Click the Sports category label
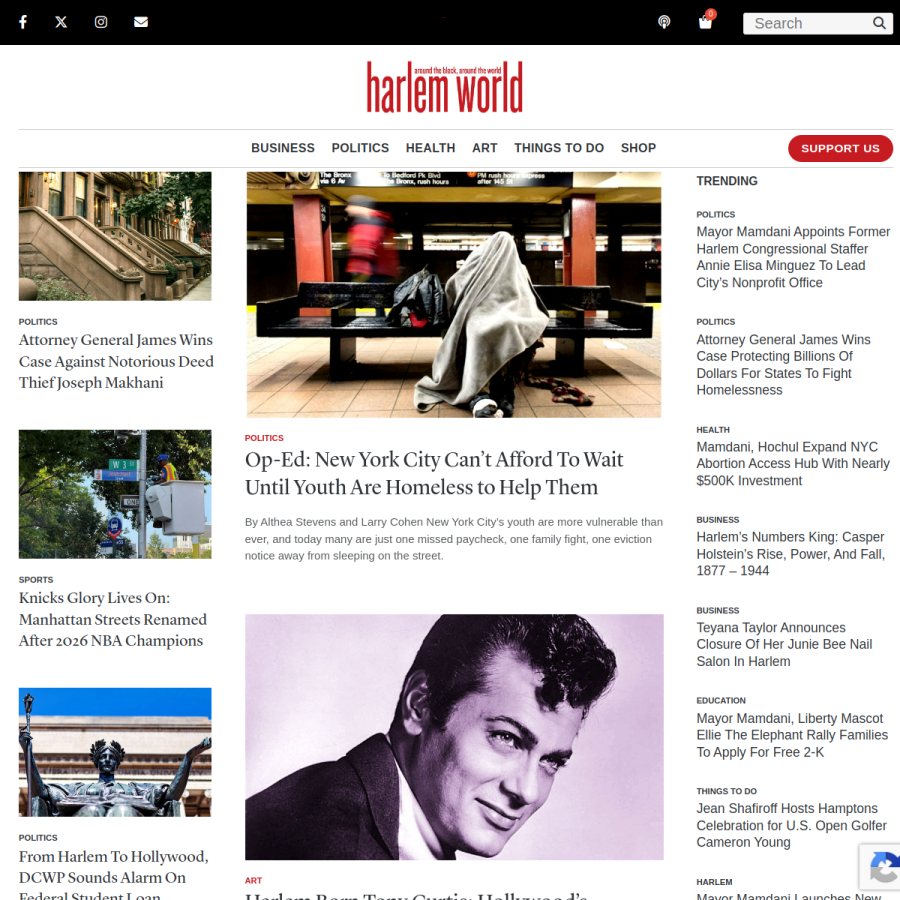Viewport: 900px width, 900px height. 36,580
